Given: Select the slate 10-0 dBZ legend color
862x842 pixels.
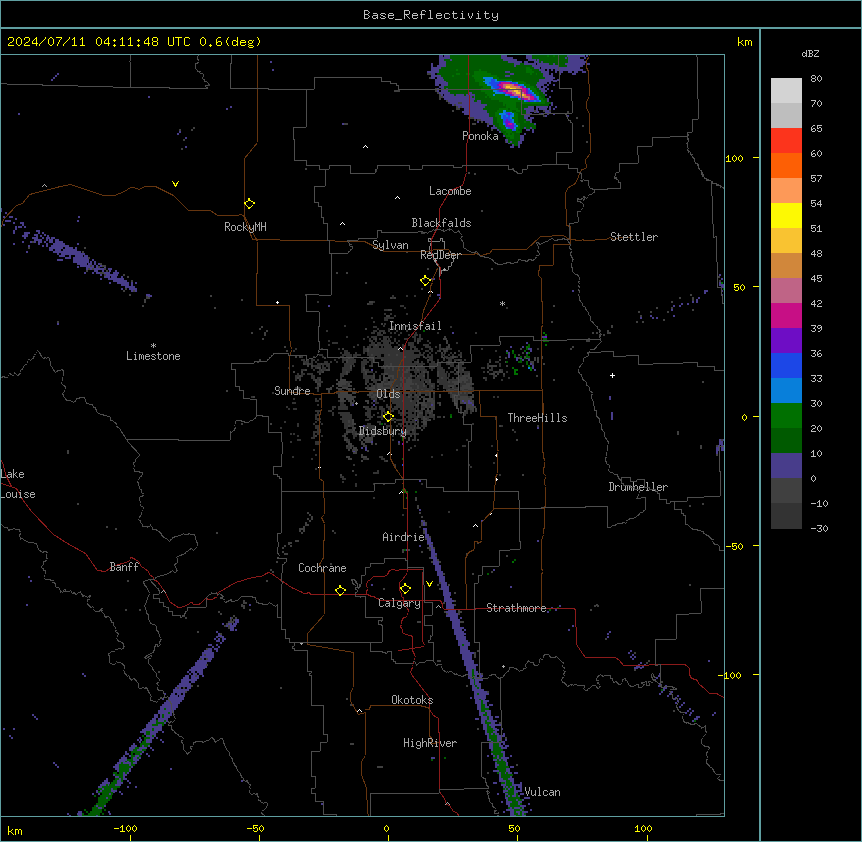Looking at the screenshot, I should point(786,466).
